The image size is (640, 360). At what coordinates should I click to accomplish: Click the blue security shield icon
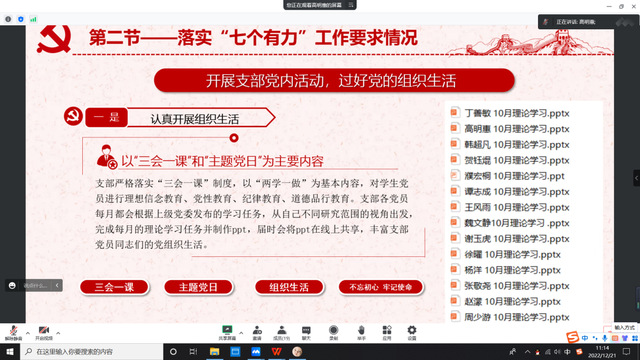coord(21,19)
